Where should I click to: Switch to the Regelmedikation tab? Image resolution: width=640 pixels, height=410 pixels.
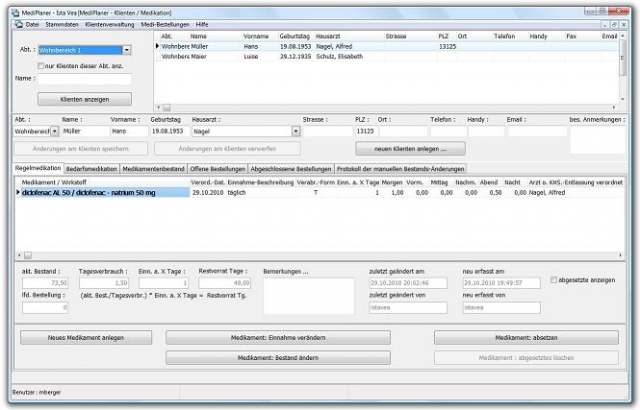pyautogui.click(x=38, y=168)
